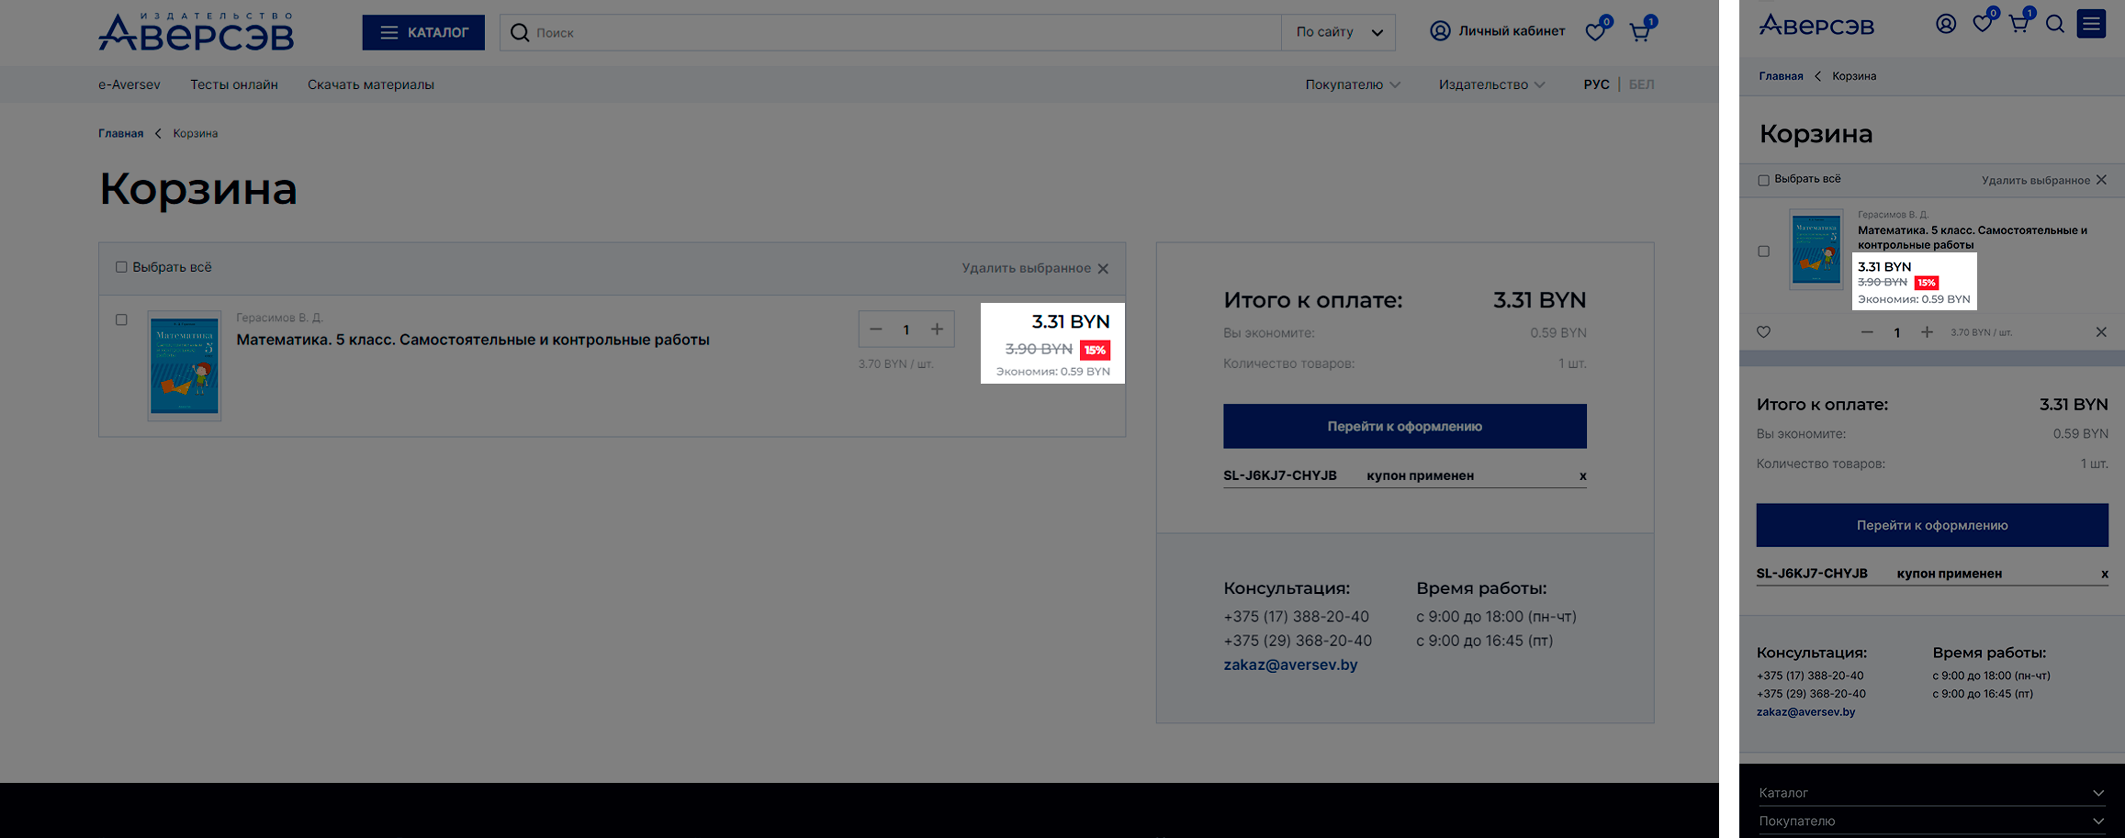Image resolution: width=2125 pixels, height=838 pixels.
Task: Go to Скачать материалы menu item
Action: point(370,85)
